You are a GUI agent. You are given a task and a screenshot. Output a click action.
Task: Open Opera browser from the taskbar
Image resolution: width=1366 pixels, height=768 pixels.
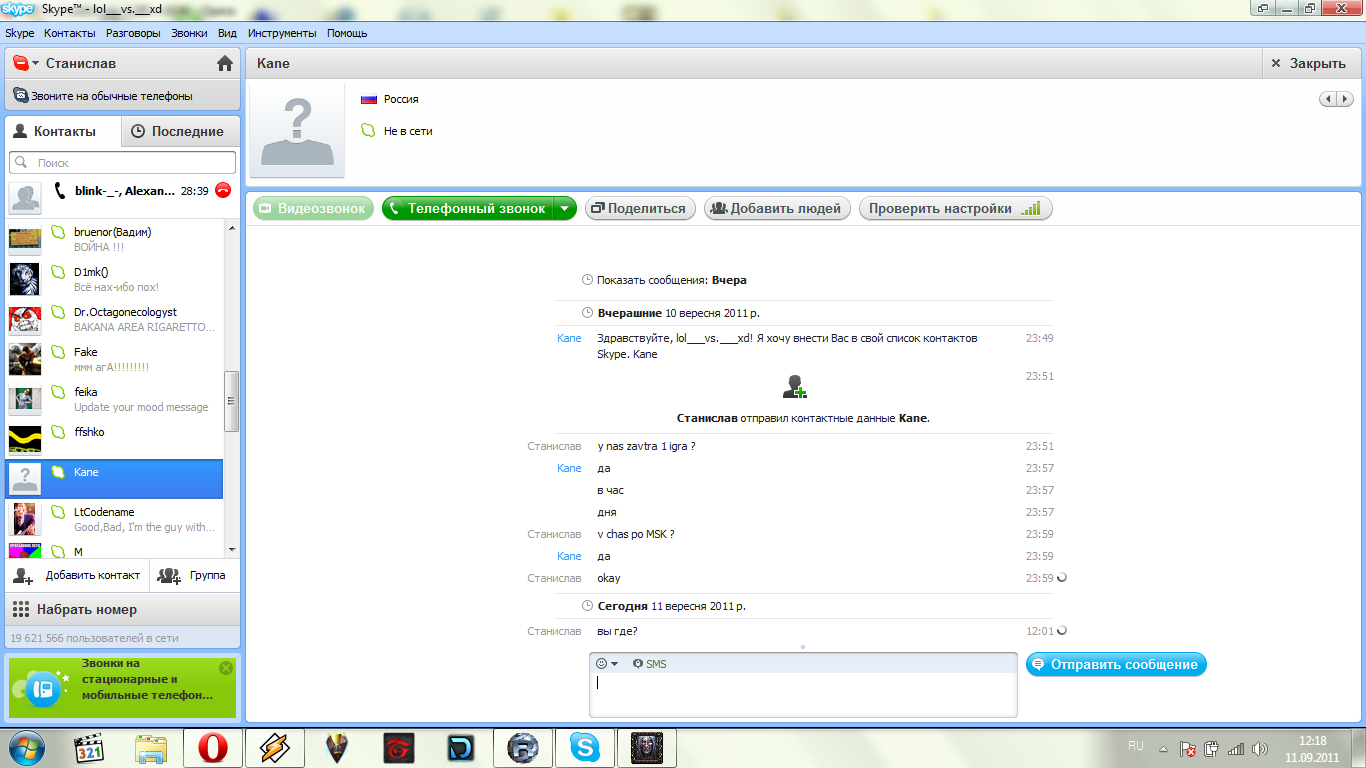click(212, 747)
